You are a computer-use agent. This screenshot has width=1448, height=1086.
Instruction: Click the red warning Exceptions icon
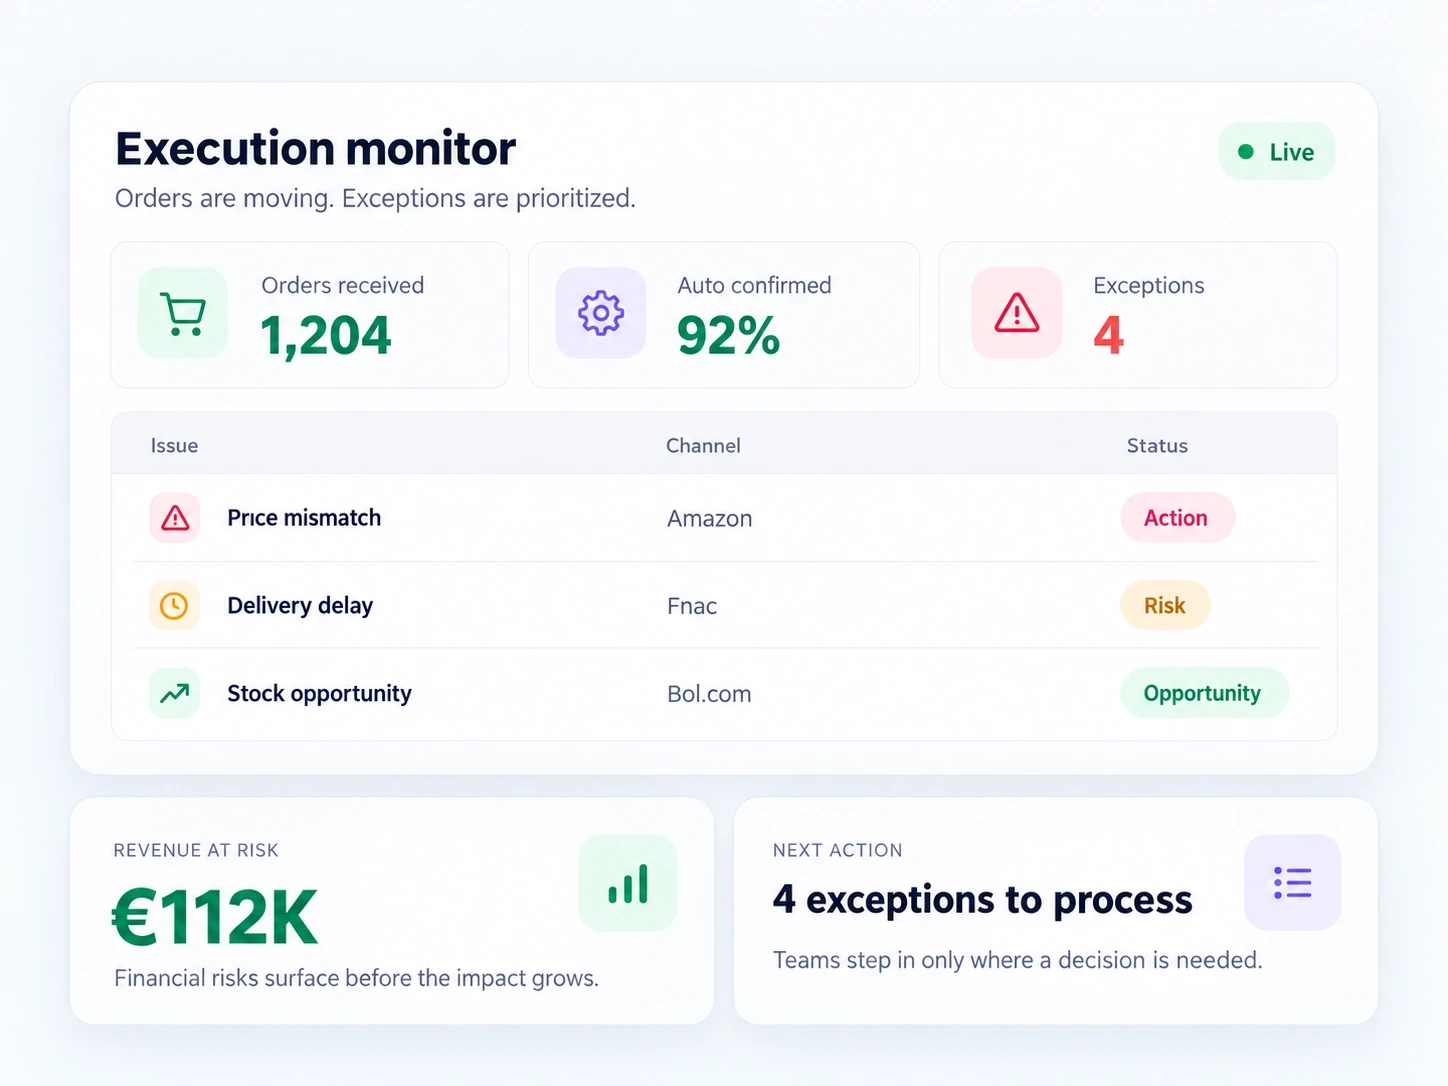(1017, 313)
